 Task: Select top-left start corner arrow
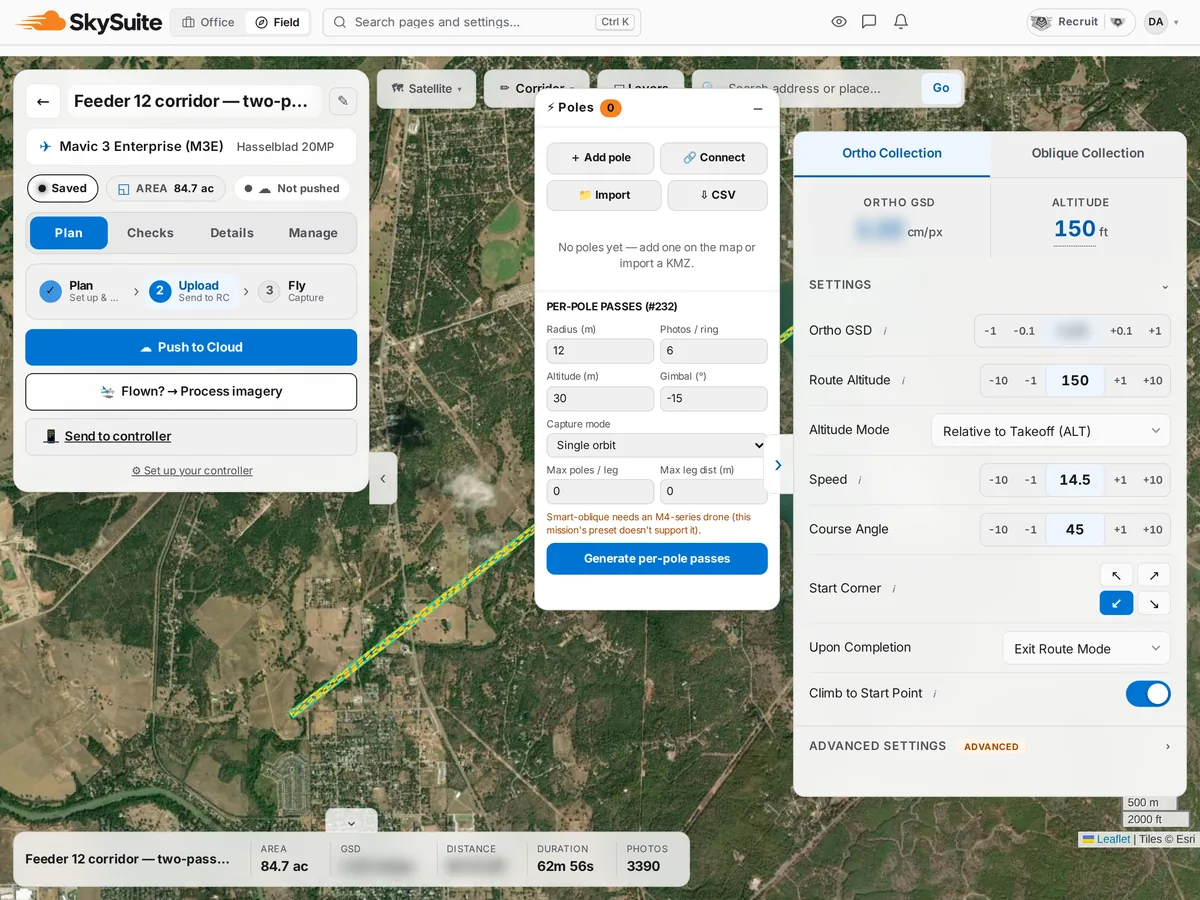point(1116,575)
